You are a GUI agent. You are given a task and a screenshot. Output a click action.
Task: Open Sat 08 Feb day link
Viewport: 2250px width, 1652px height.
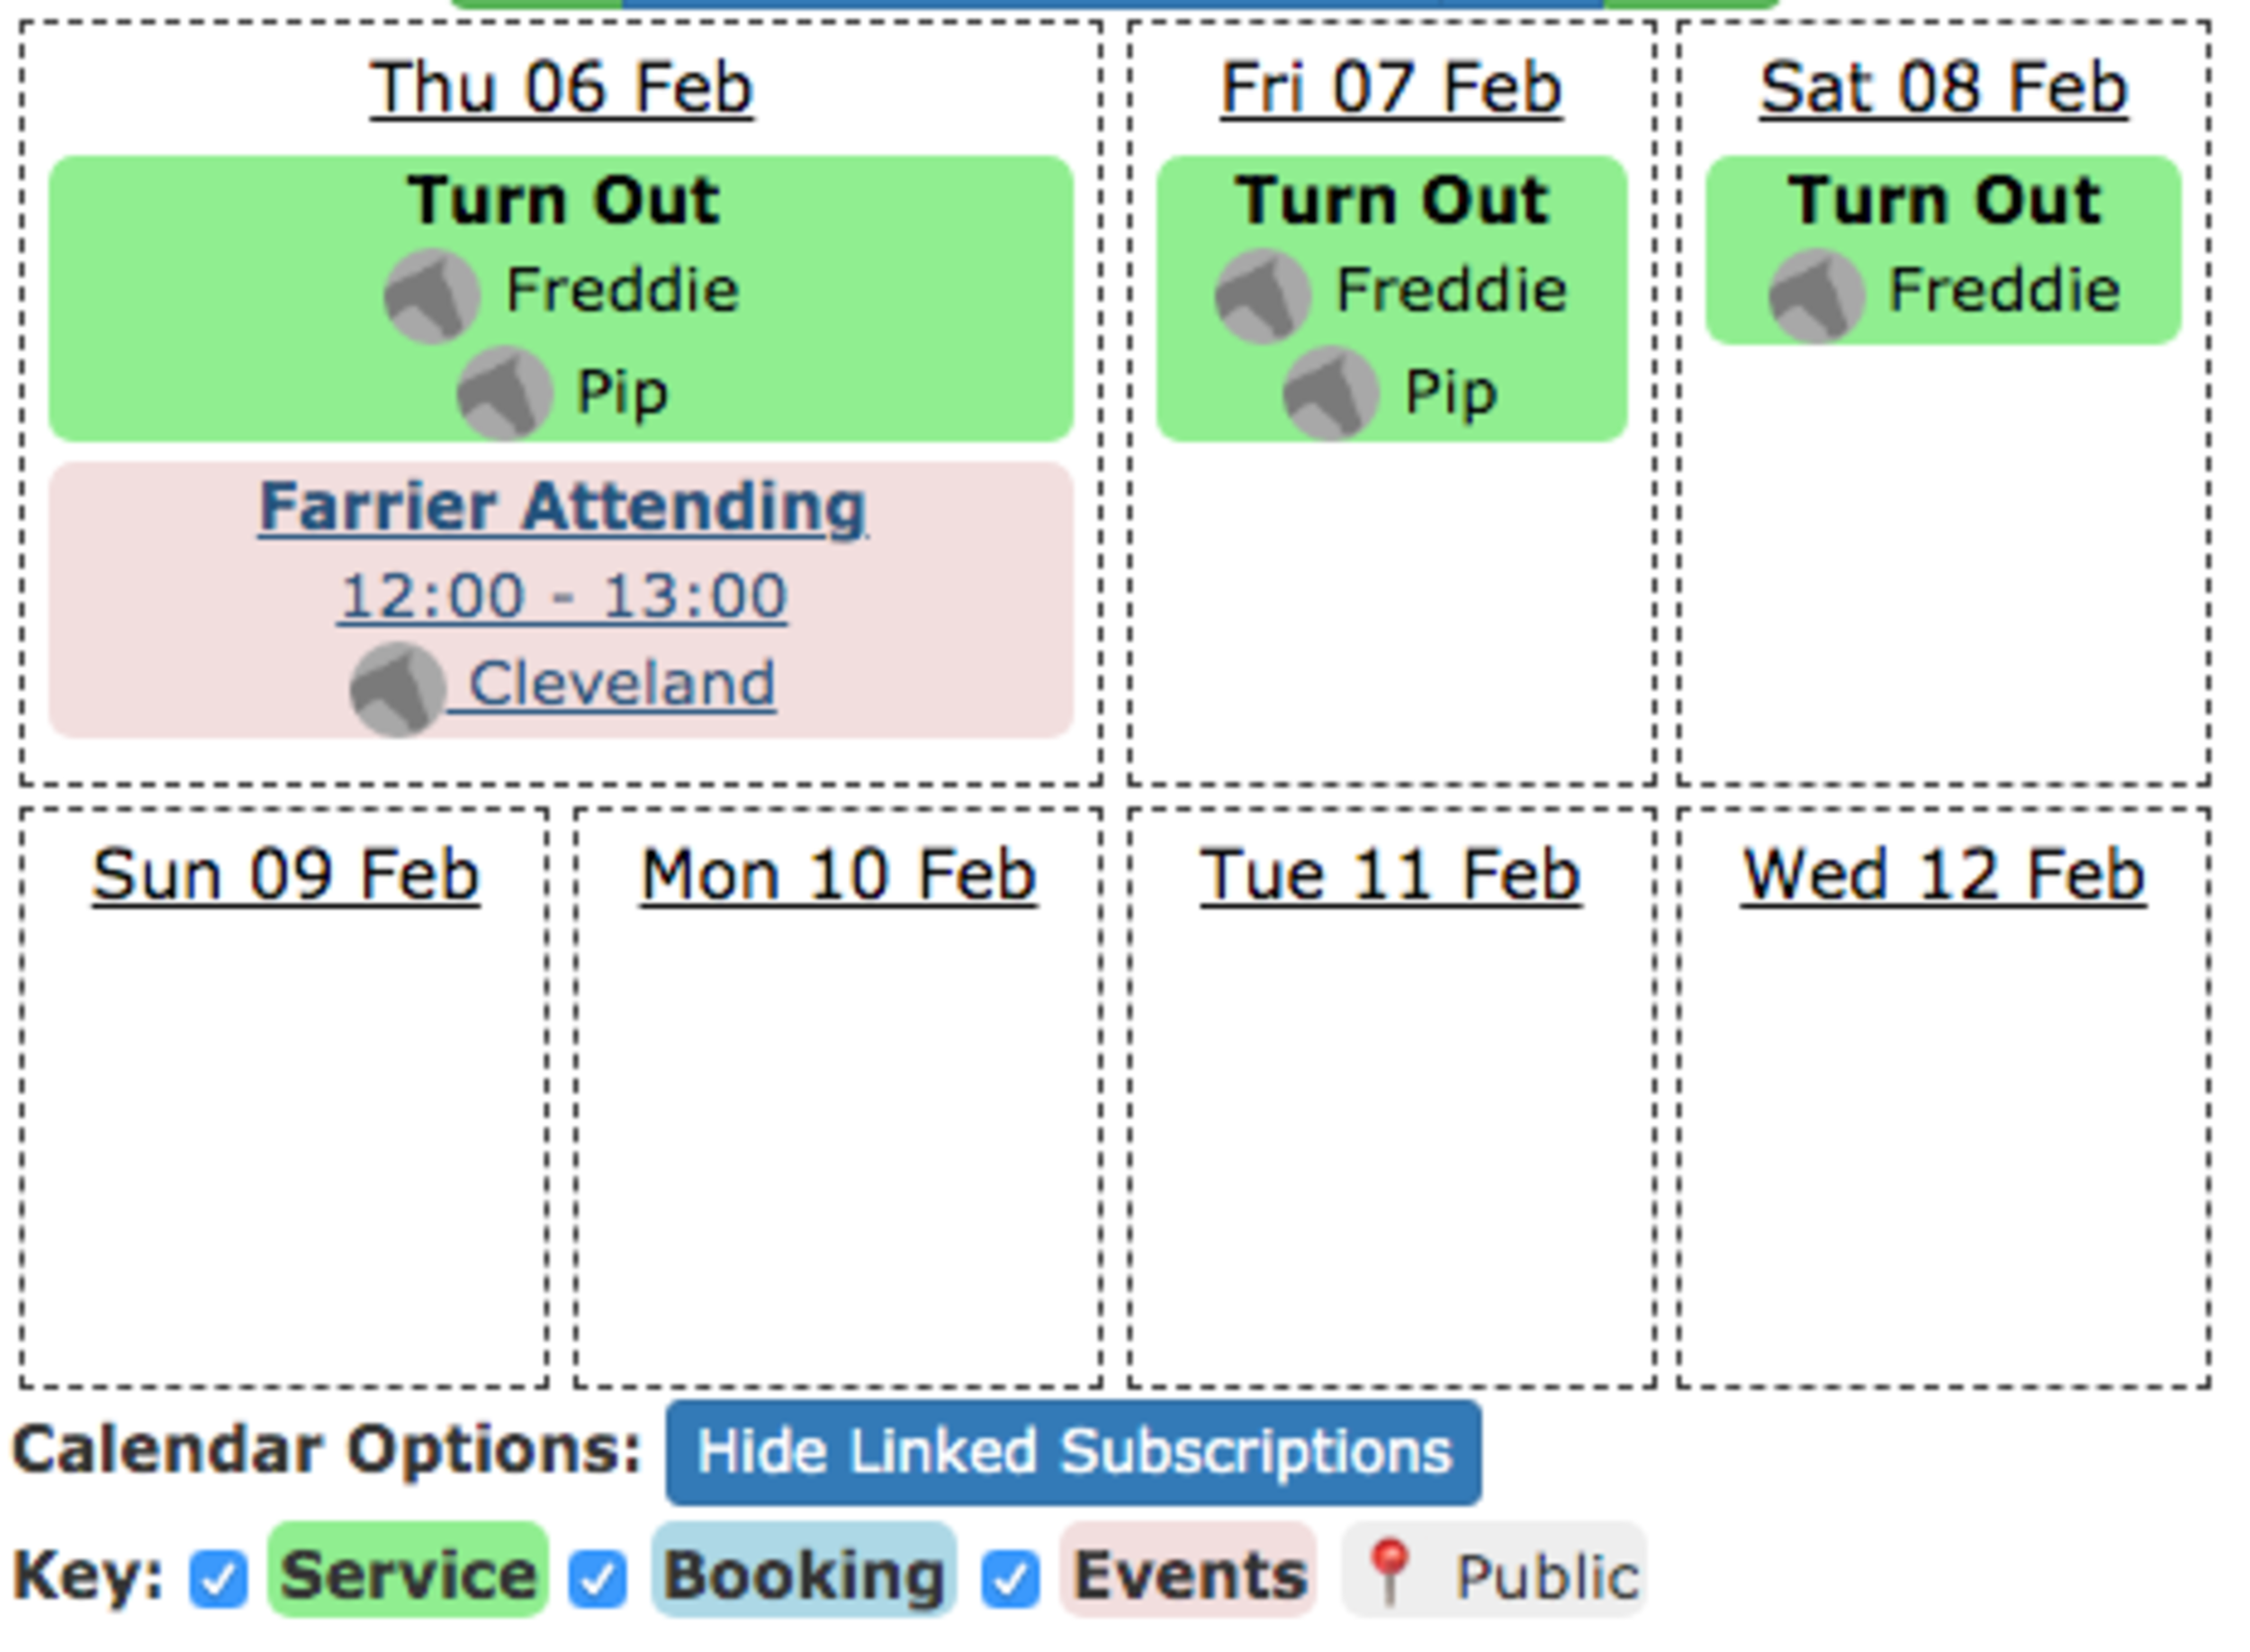1943,88
